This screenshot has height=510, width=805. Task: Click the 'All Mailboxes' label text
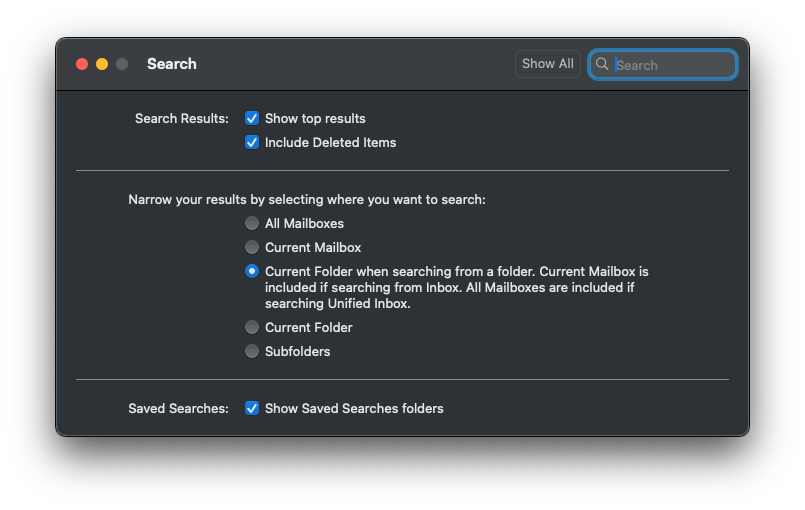304,223
